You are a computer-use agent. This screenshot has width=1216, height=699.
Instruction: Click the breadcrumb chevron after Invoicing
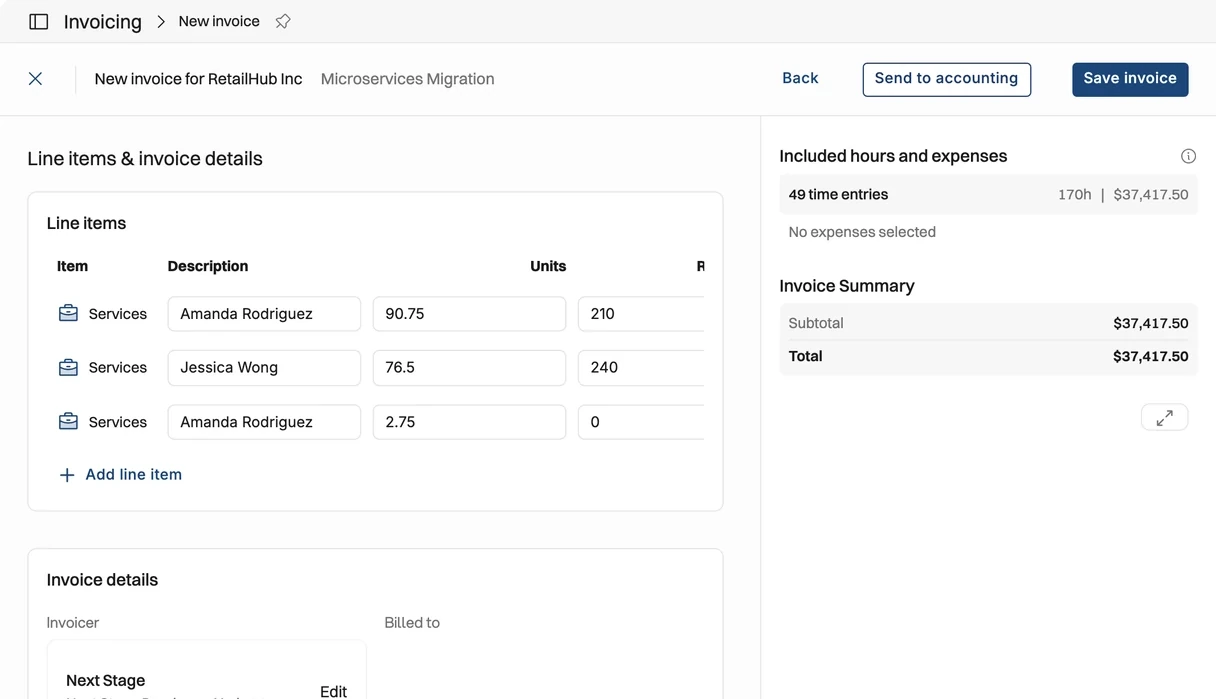(160, 21)
